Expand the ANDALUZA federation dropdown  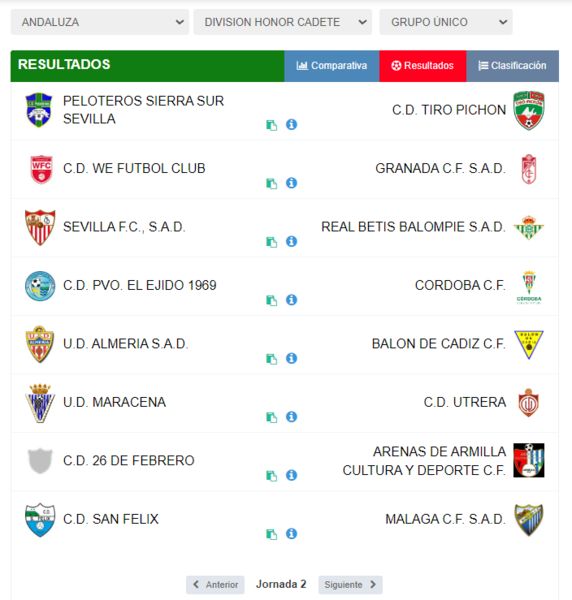(x=100, y=22)
